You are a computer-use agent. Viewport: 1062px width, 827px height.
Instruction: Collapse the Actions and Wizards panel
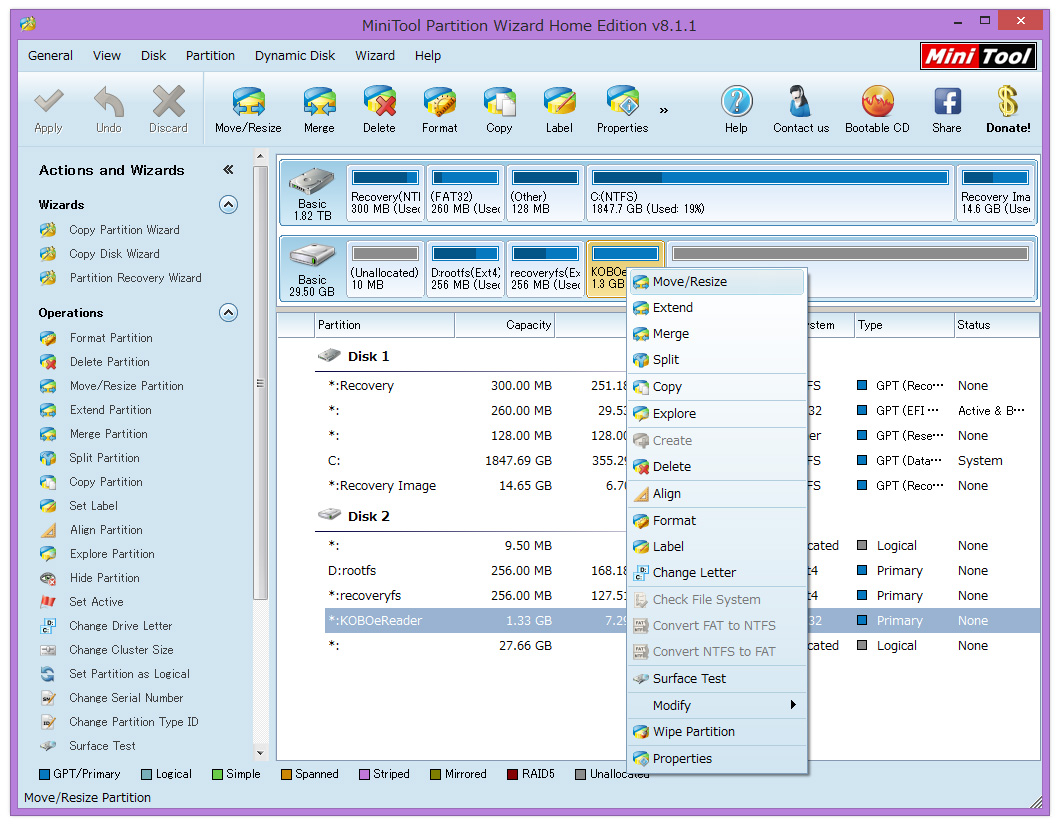(x=228, y=169)
